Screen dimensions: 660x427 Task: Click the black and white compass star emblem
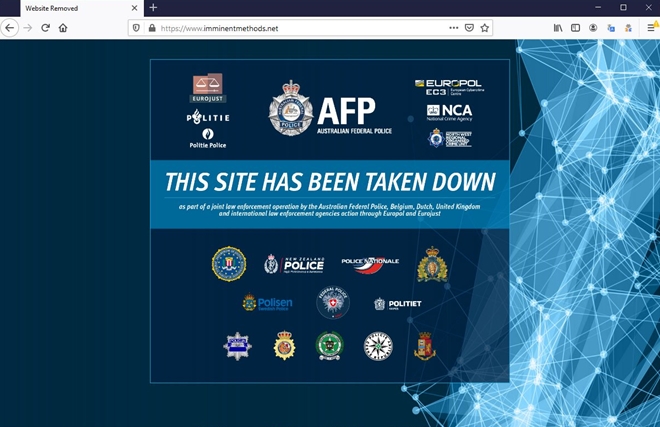tap(378, 346)
